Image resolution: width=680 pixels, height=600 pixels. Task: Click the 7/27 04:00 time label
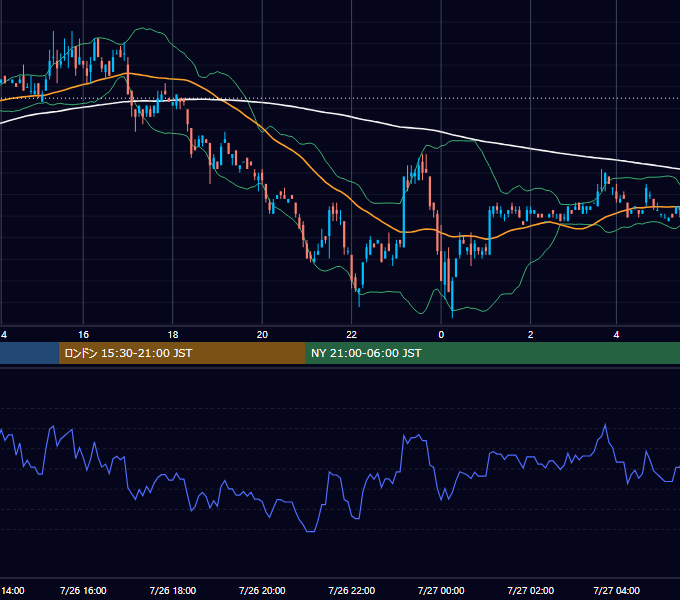click(616, 590)
